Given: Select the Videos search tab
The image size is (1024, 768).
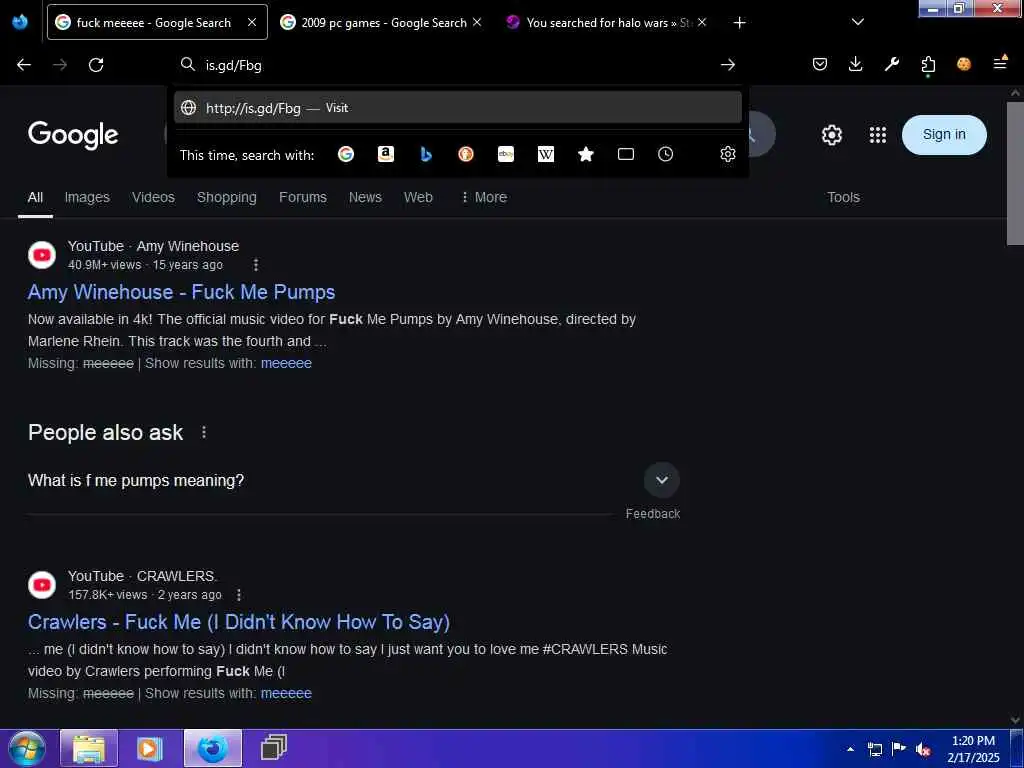Looking at the screenshot, I should pos(153,197).
